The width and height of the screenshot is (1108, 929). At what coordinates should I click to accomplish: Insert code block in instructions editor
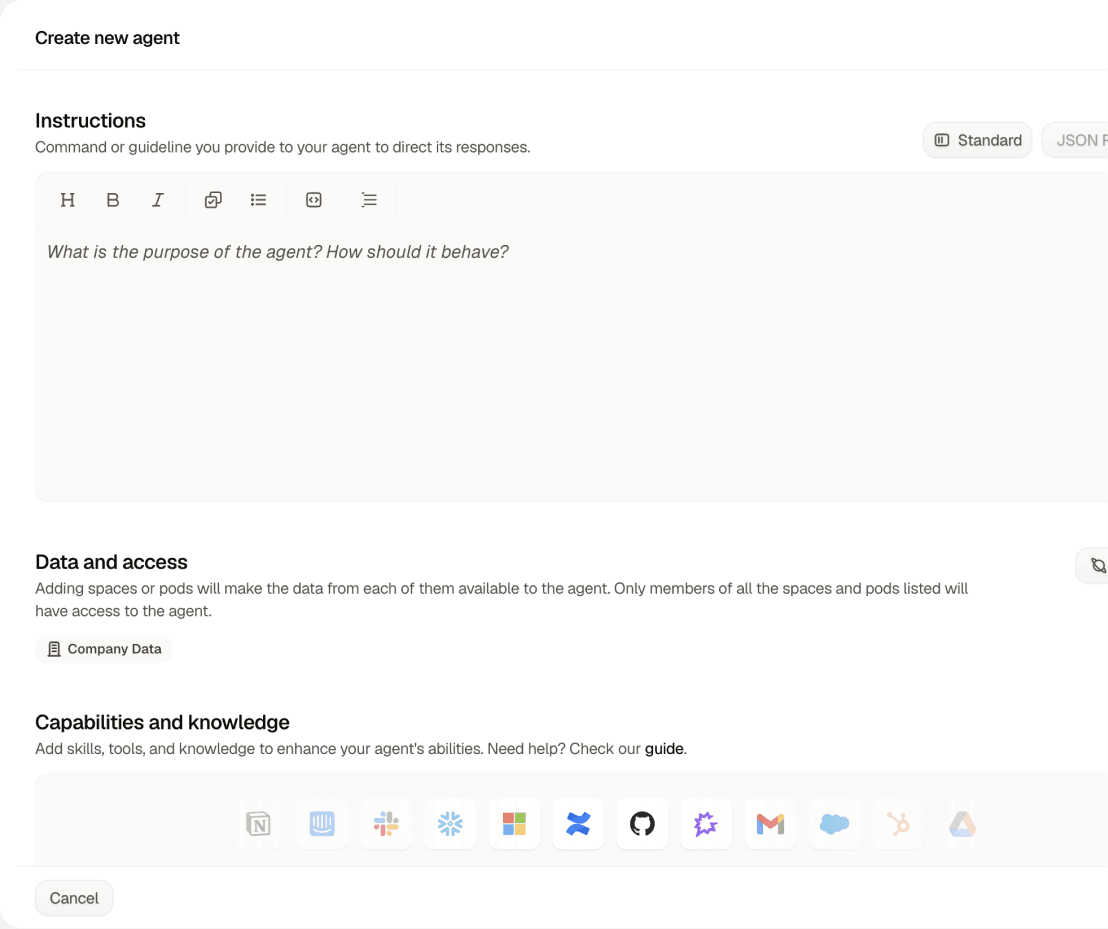[314, 200]
